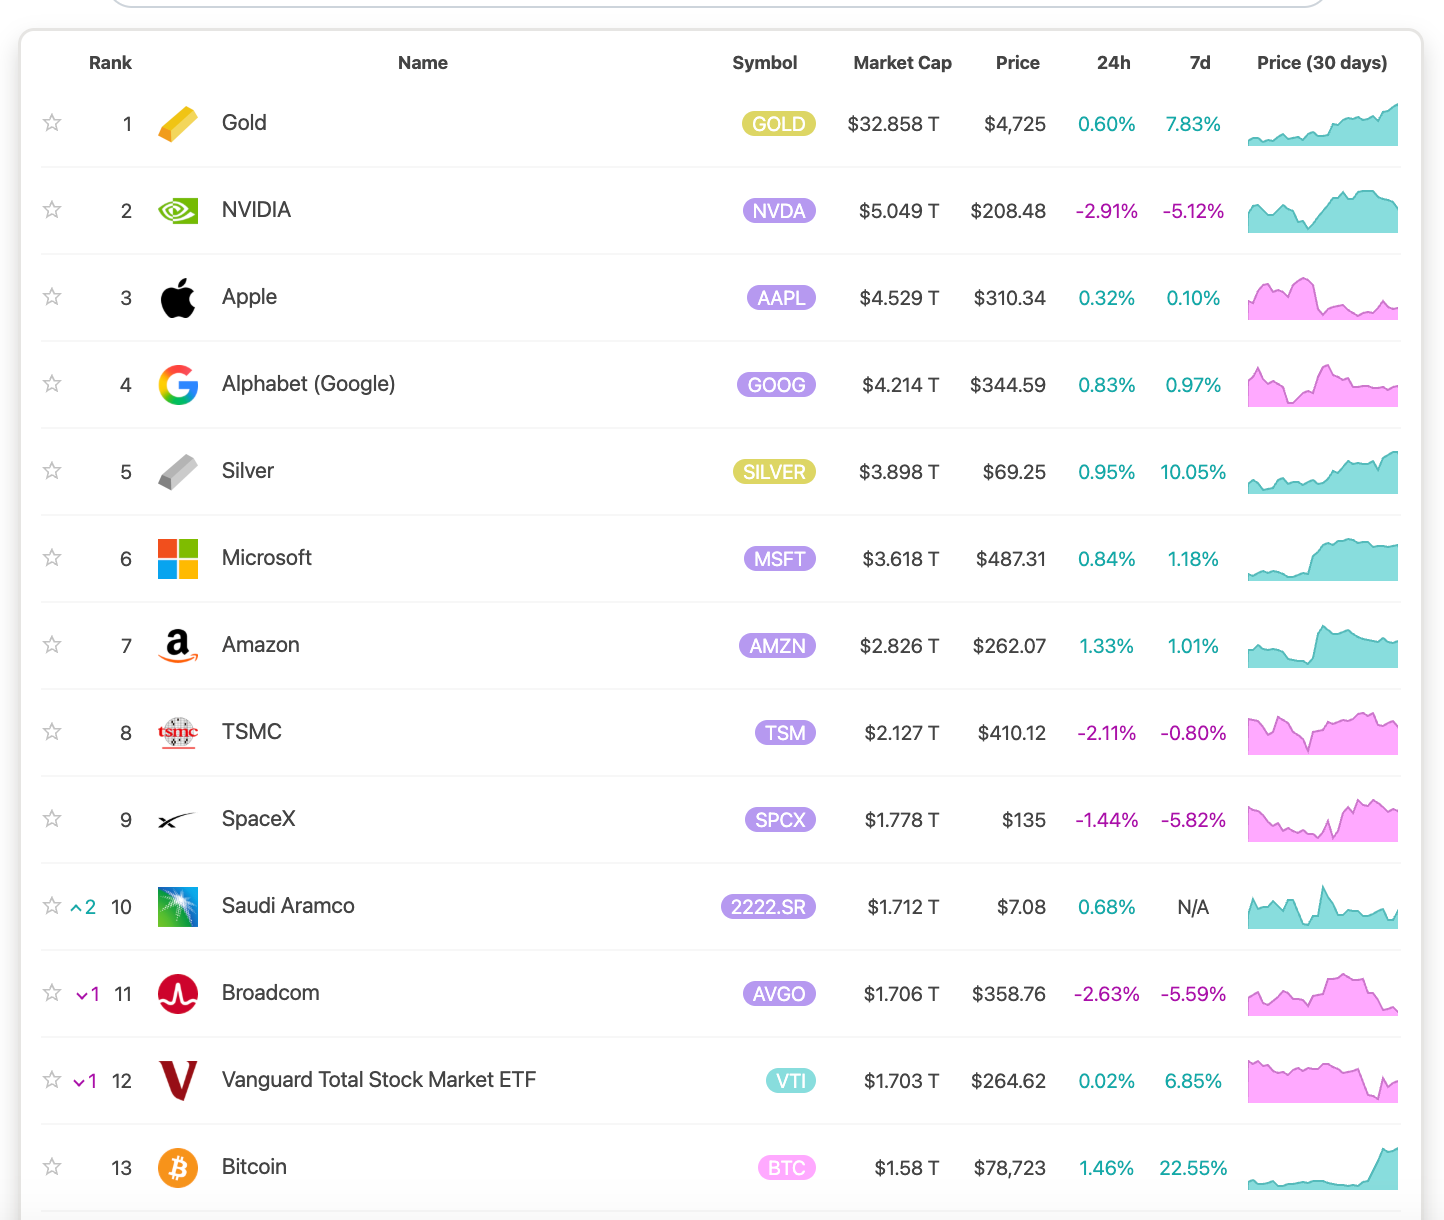
Task: Sort table by 24h column header
Action: 1113,63
